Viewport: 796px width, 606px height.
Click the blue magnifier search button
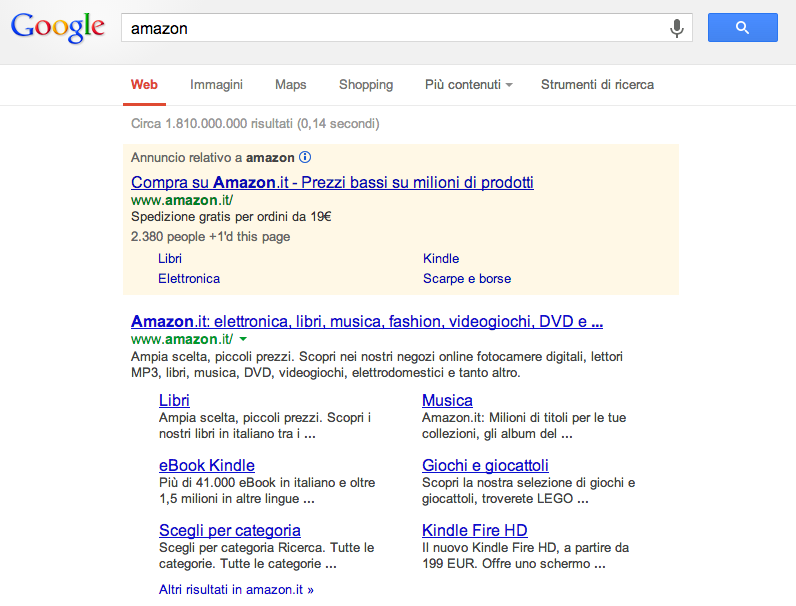click(742, 27)
